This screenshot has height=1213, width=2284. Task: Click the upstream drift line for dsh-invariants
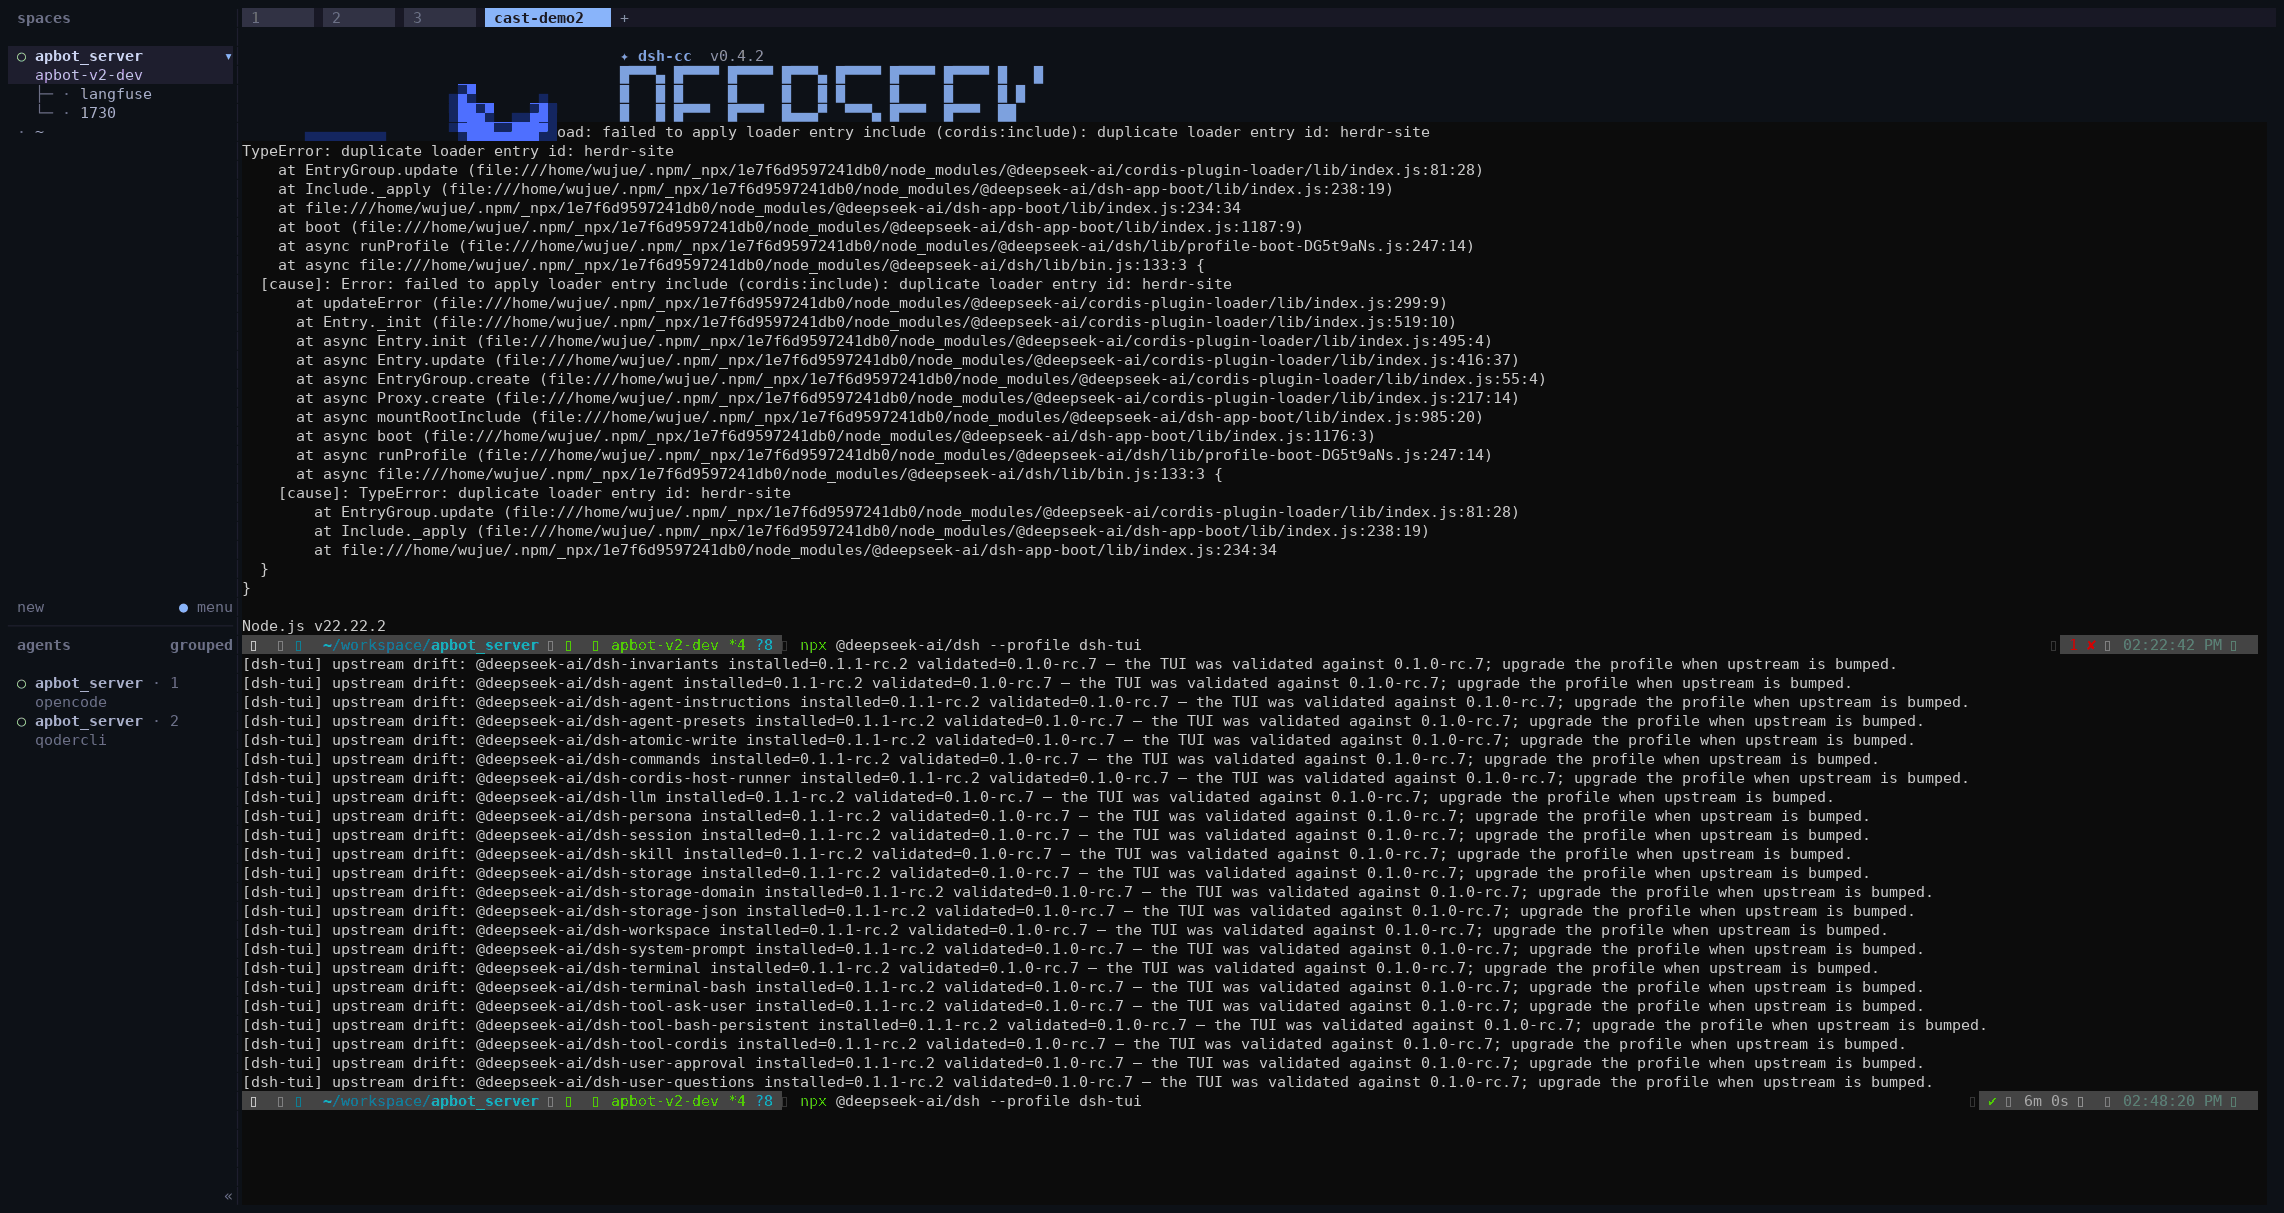[x=1069, y=664]
